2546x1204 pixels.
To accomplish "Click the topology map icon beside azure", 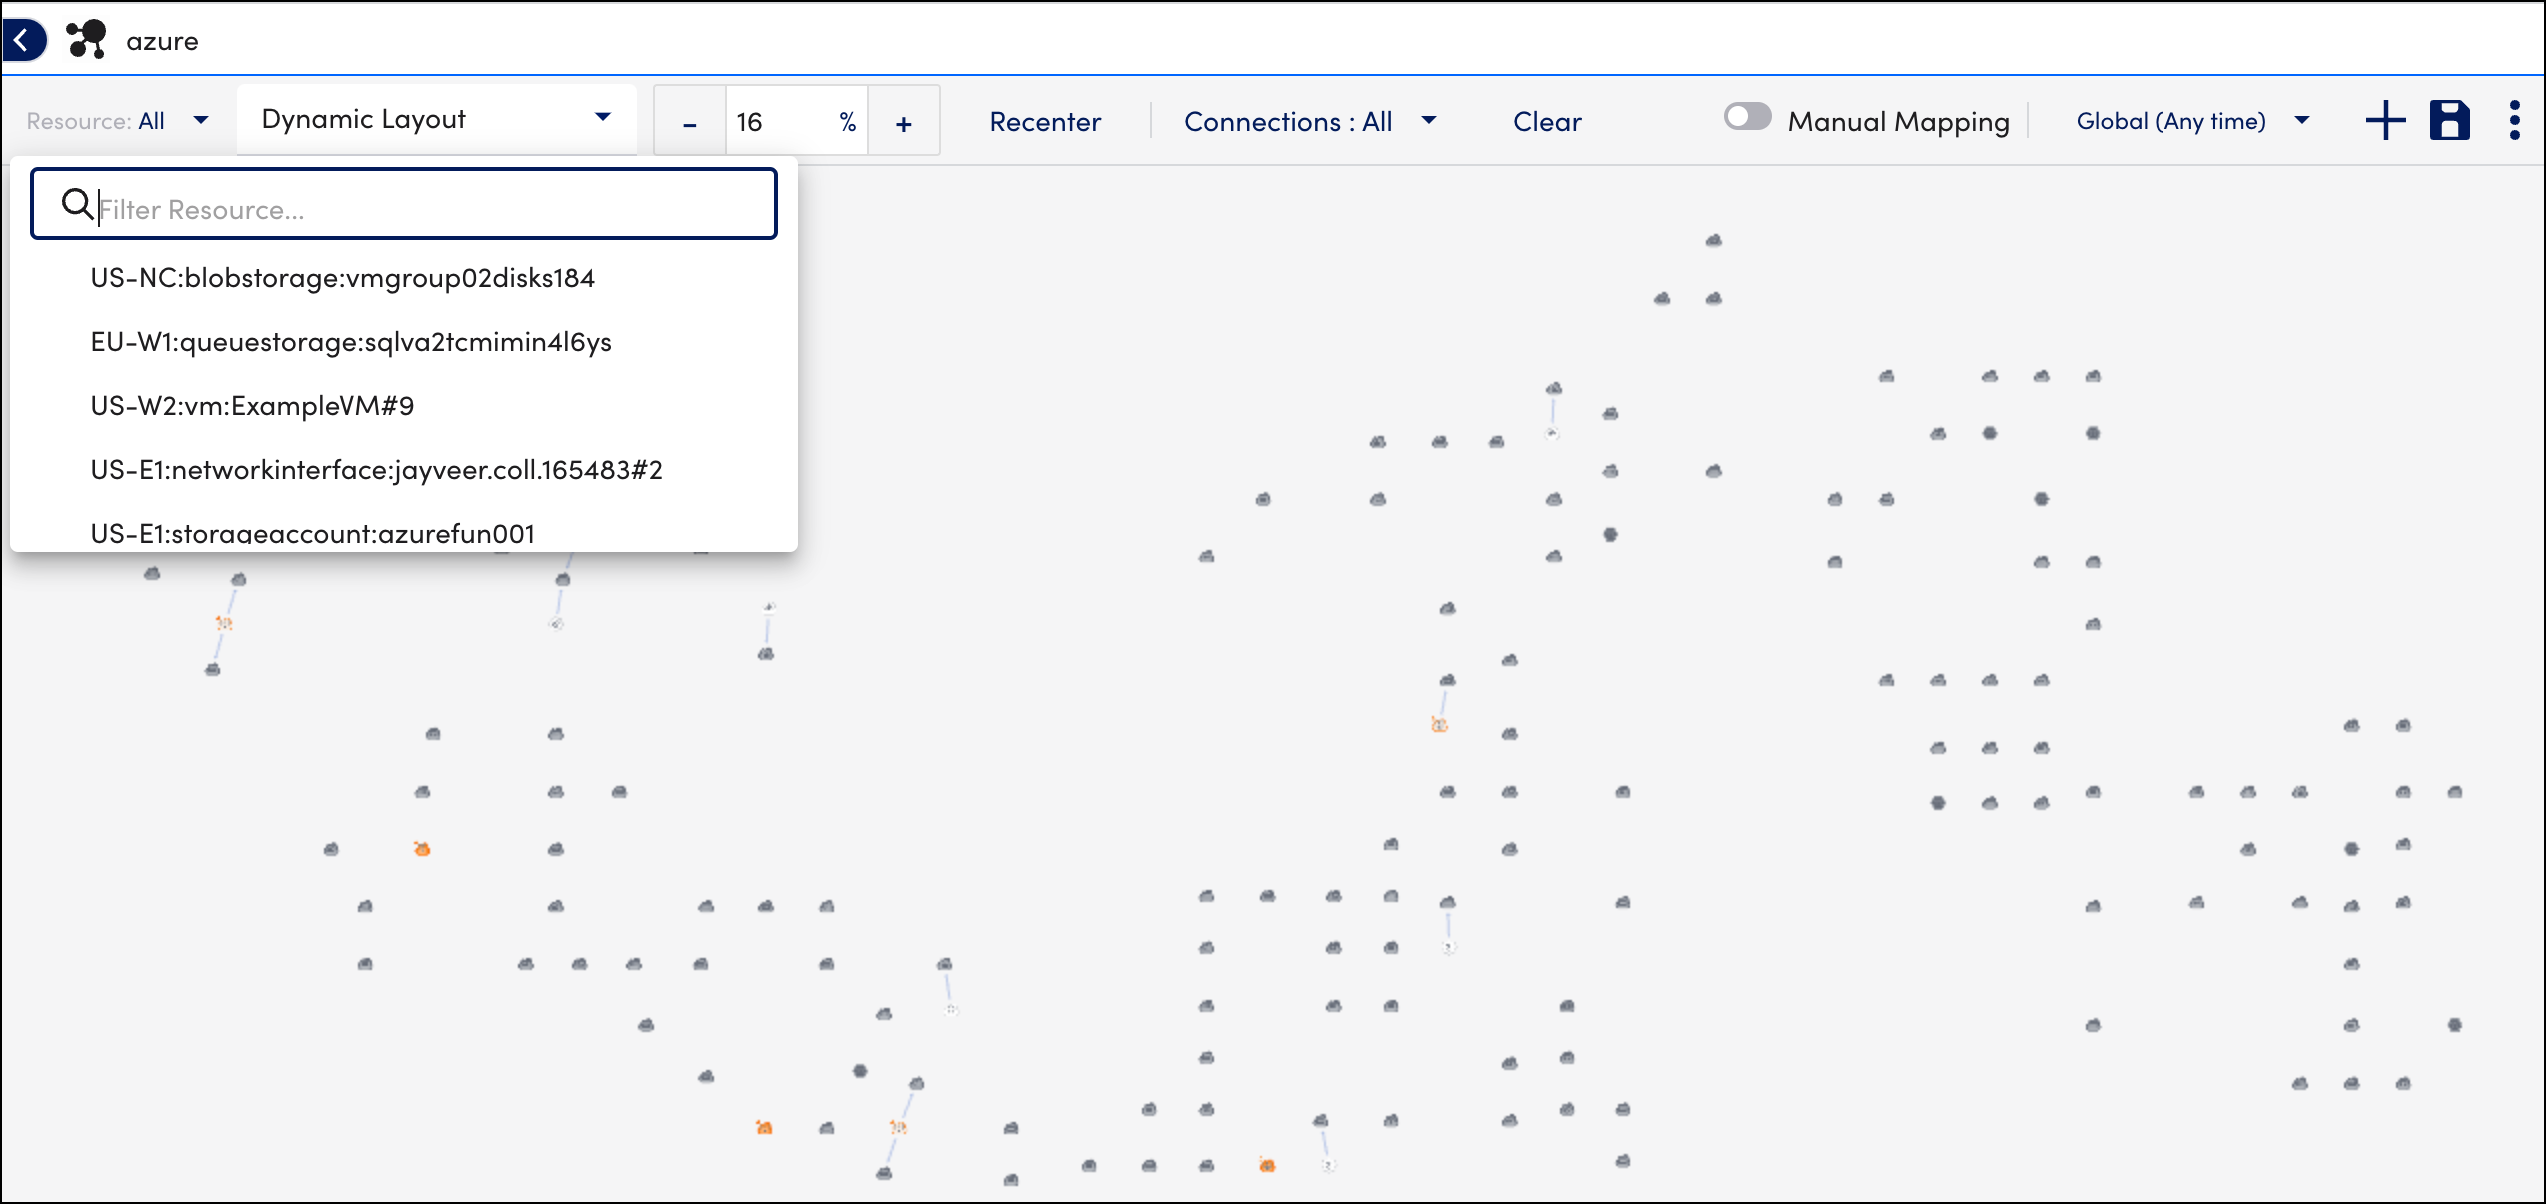I will (86, 40).
